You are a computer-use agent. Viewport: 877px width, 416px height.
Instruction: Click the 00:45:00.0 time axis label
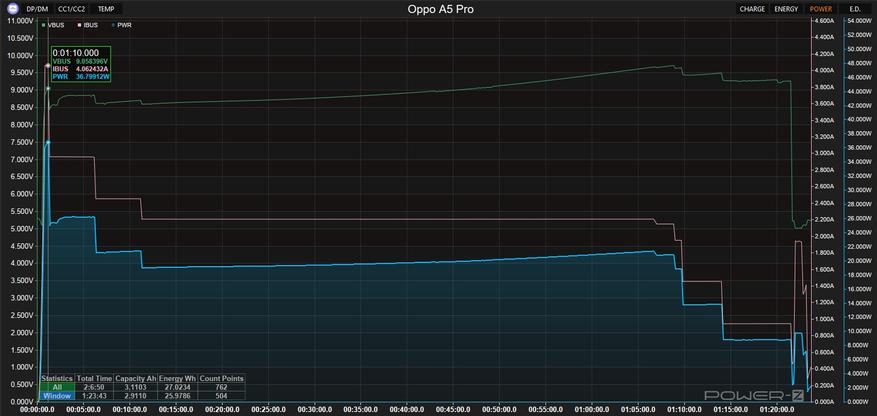(452, 410)
